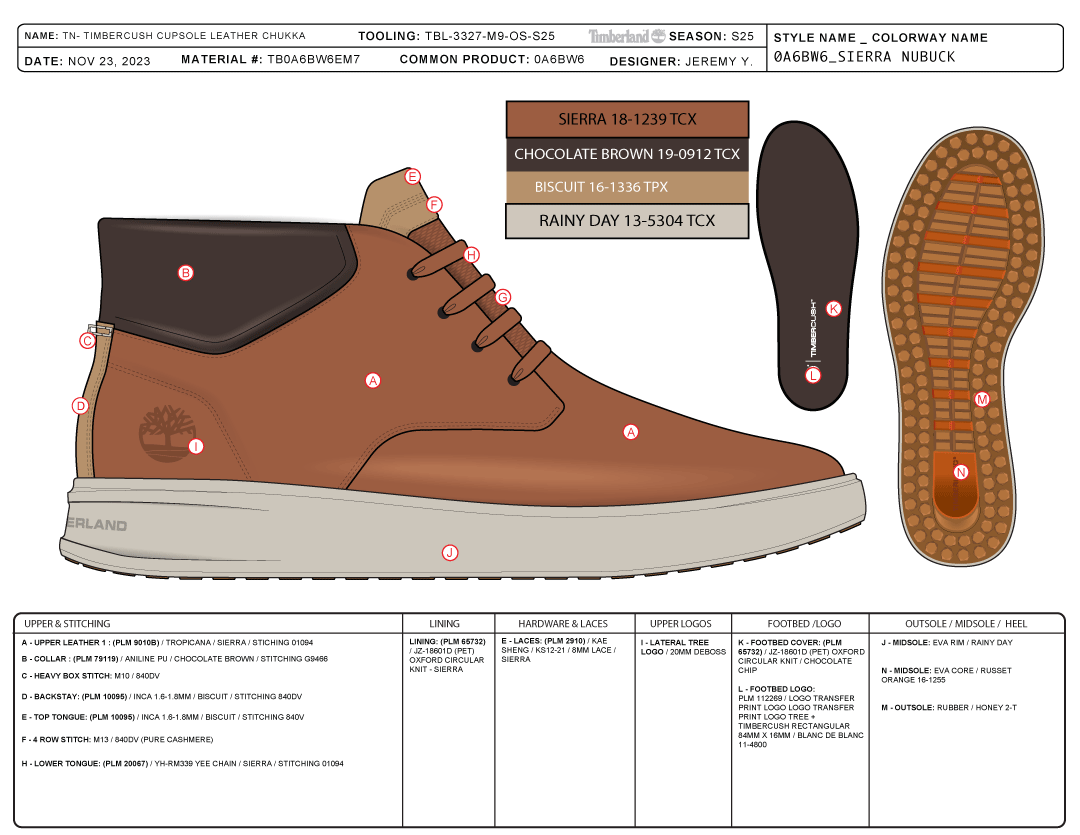Screen dimensions: 1080x835
Task: Click the L - FOOTBED LOGO spec entry
Action: tap(800, 717)
